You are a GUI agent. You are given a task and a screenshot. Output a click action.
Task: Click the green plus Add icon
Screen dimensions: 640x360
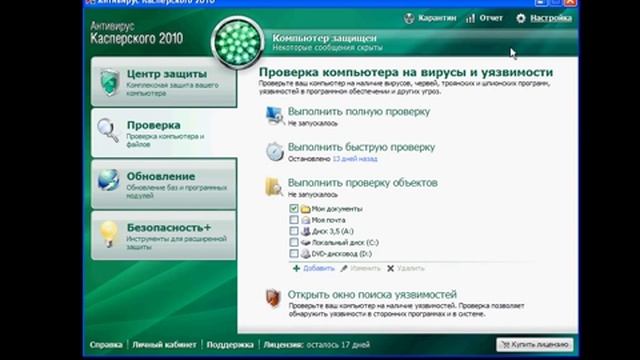coord(296,268)
